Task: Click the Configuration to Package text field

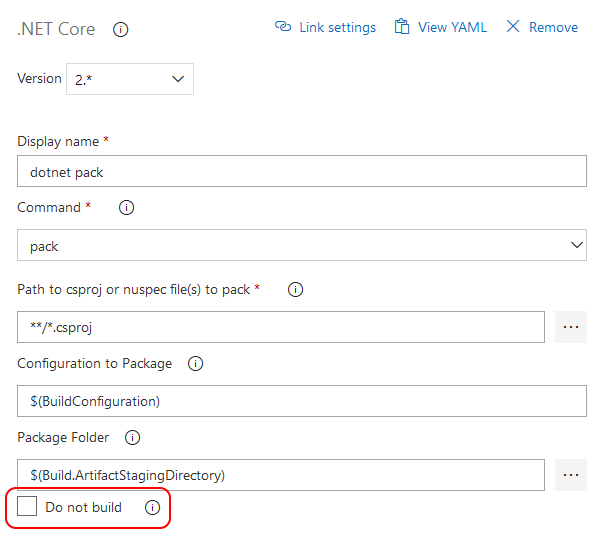Action: coord(302,401)
